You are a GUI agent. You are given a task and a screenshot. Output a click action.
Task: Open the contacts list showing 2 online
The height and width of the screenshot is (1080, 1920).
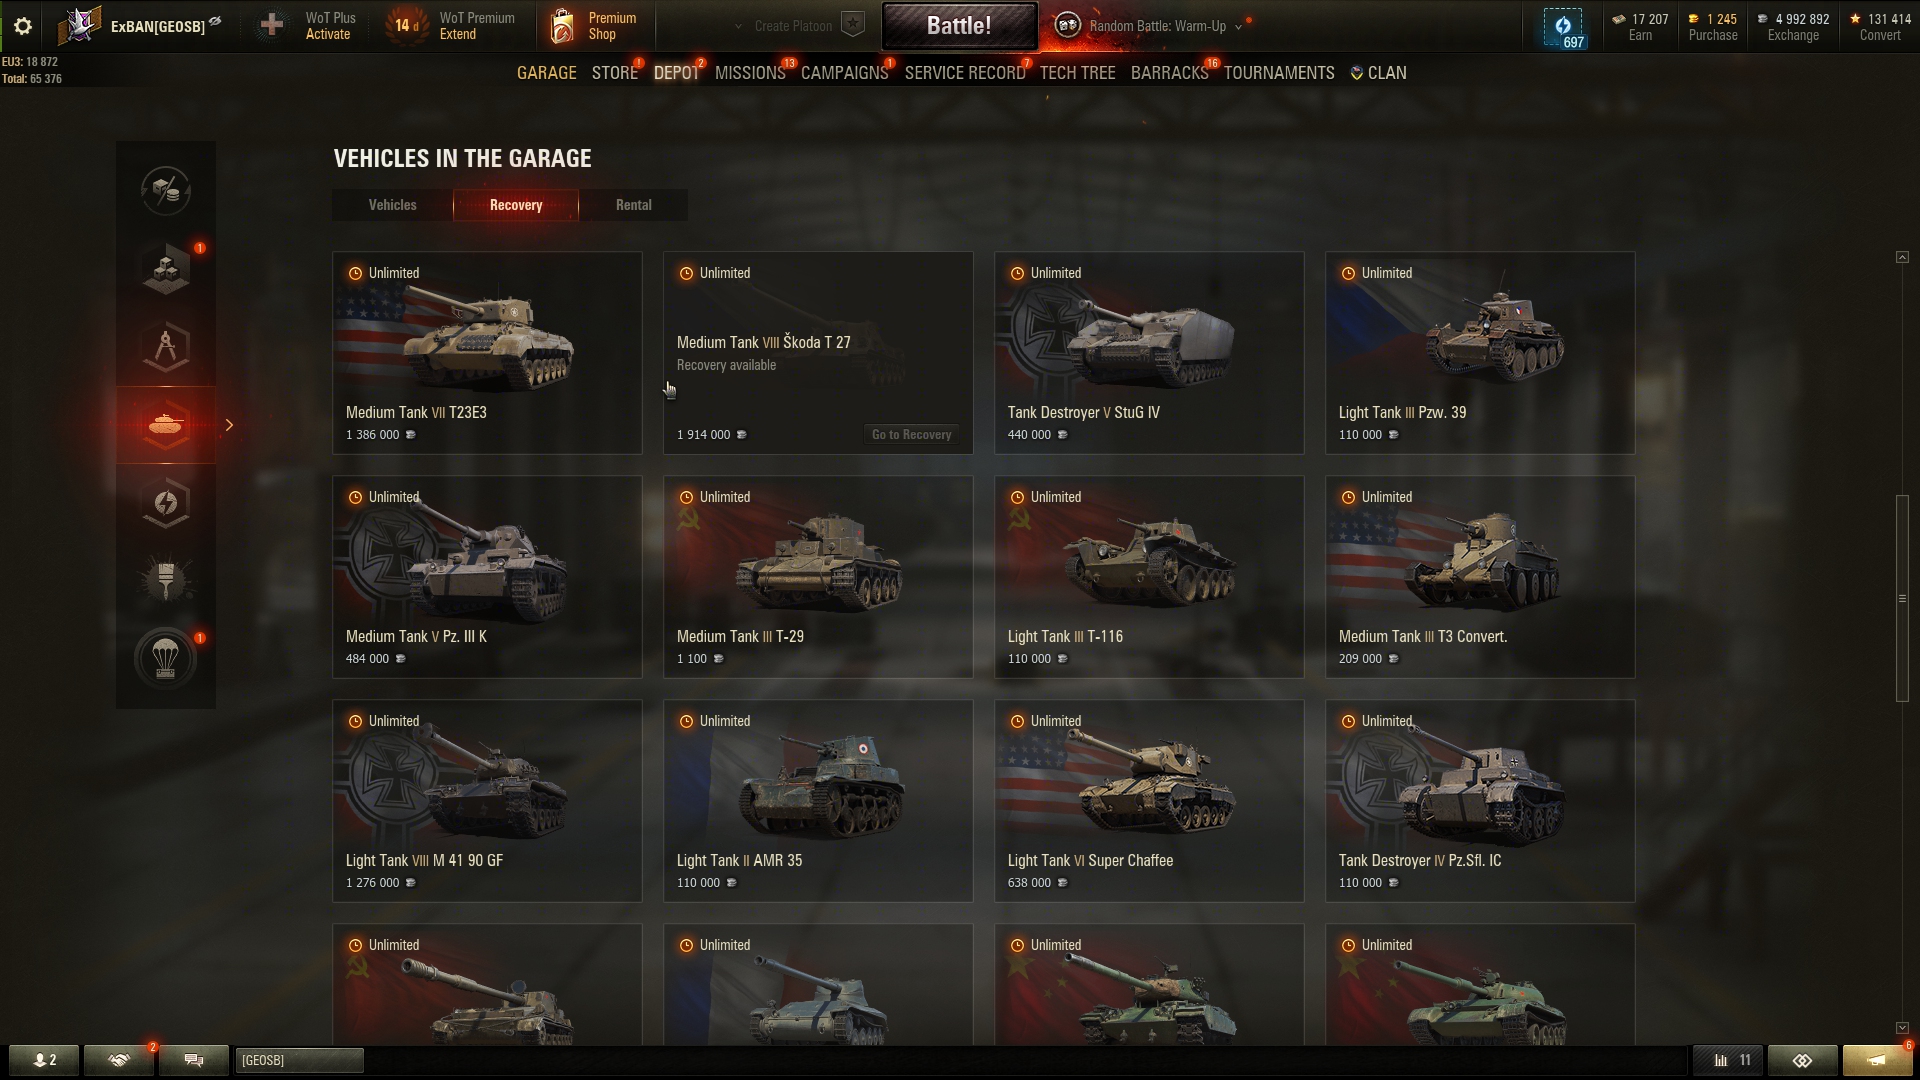pos(44,1060)
